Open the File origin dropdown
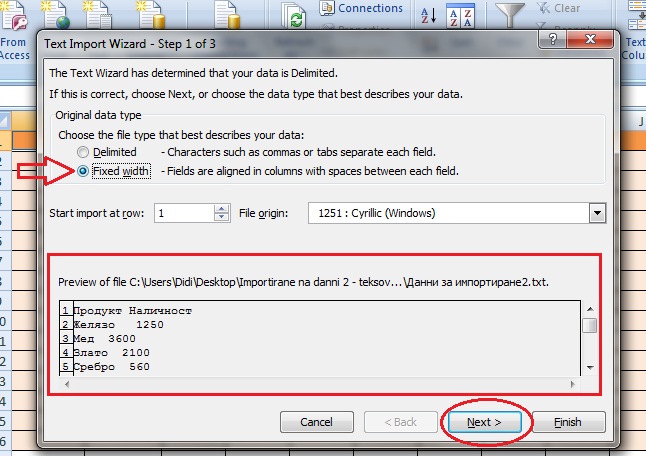The height and width of the screenshot is (456, 646). (598, 213)
